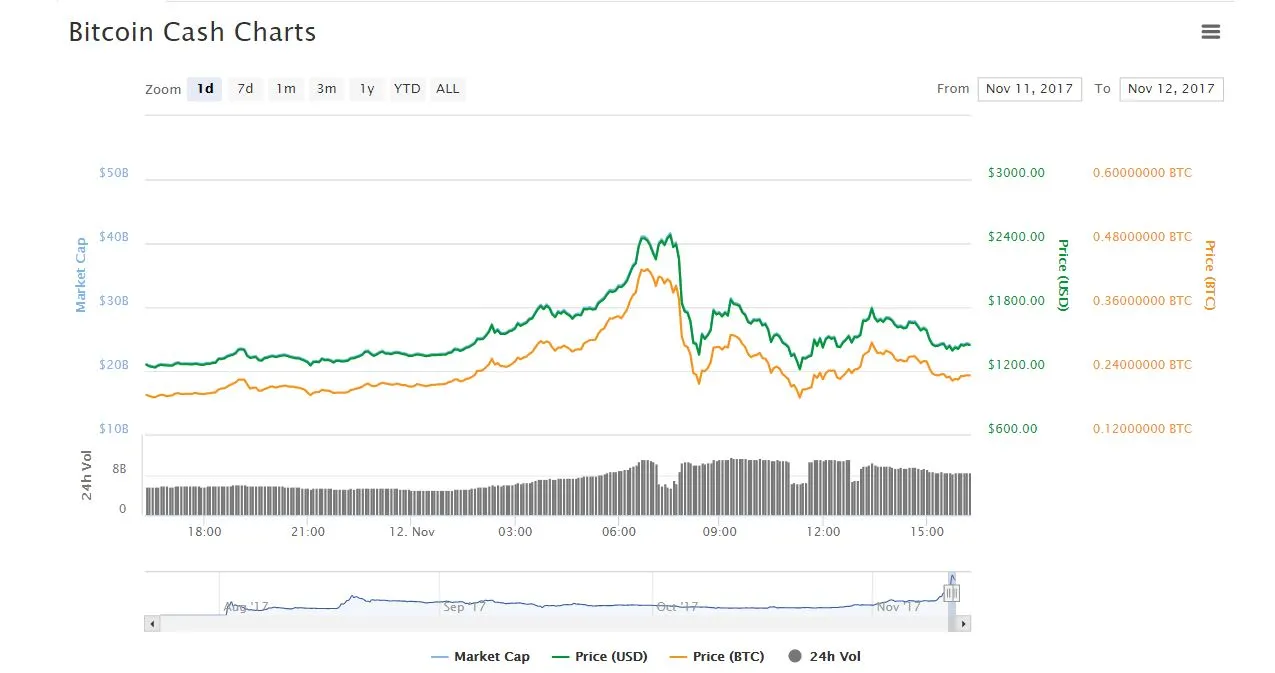1275x673 pixels.
Task: Switch zoom to 1y
Action: pos(367,89)
